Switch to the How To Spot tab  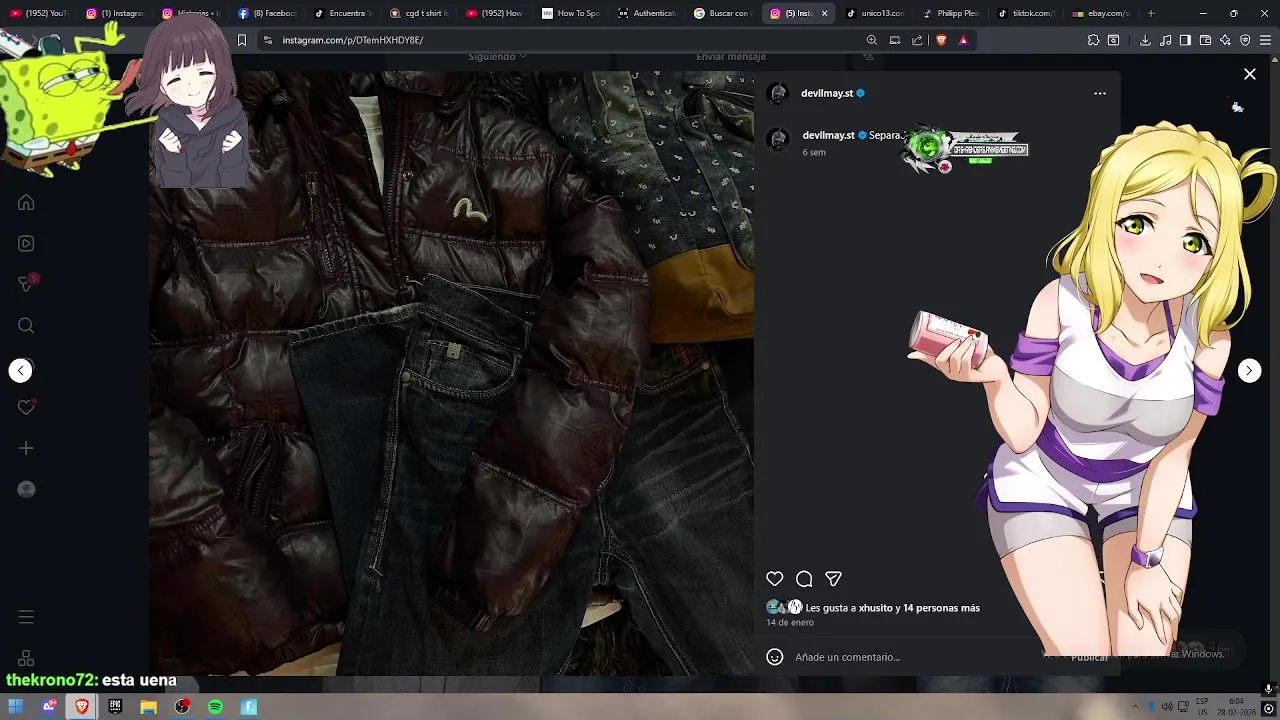tap(570, 13)
